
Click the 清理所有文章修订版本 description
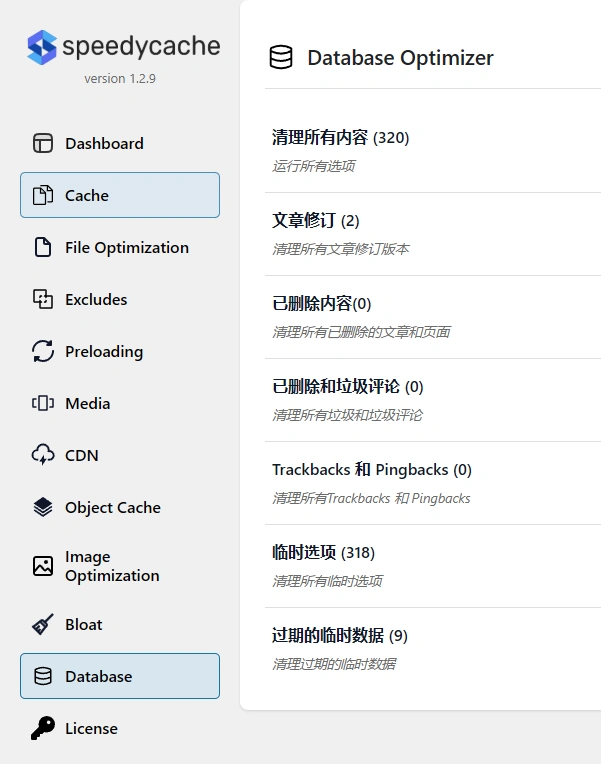341,249
